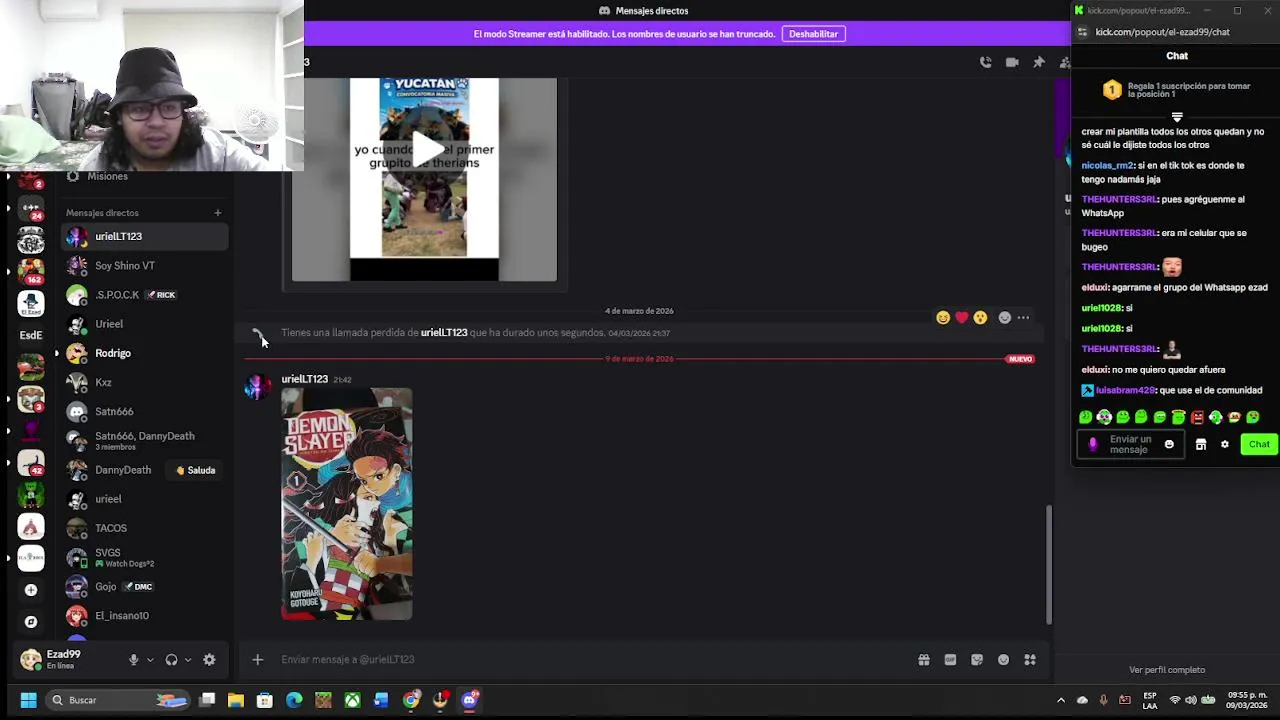The image size is (1280, 720).
Task: Expand microphone input options arrow
Action: tap(150, 660)
